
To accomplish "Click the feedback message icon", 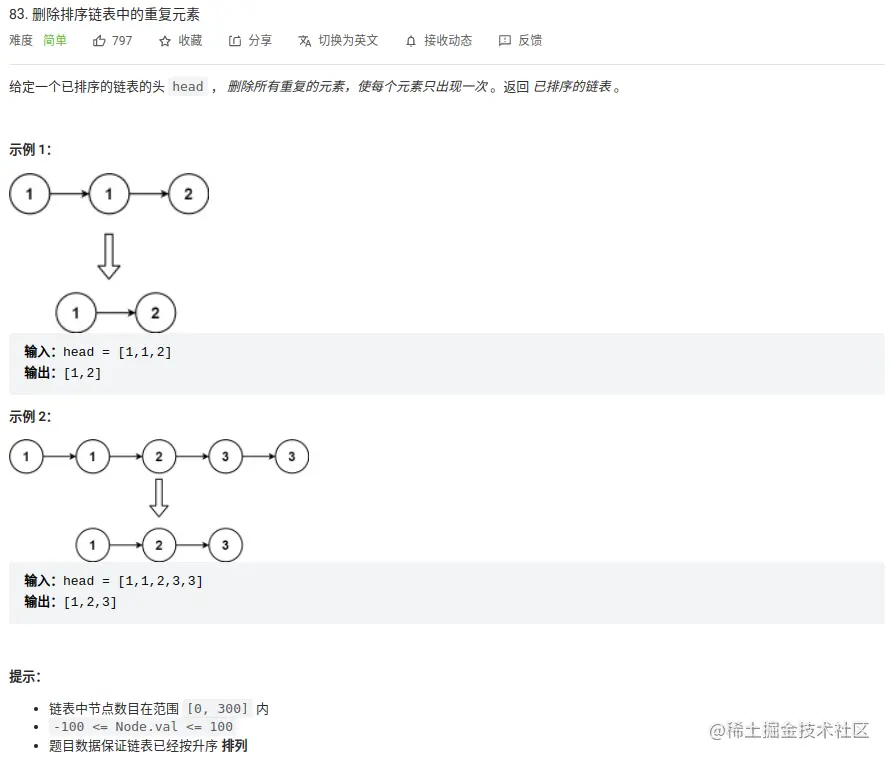I will [505, 41].
